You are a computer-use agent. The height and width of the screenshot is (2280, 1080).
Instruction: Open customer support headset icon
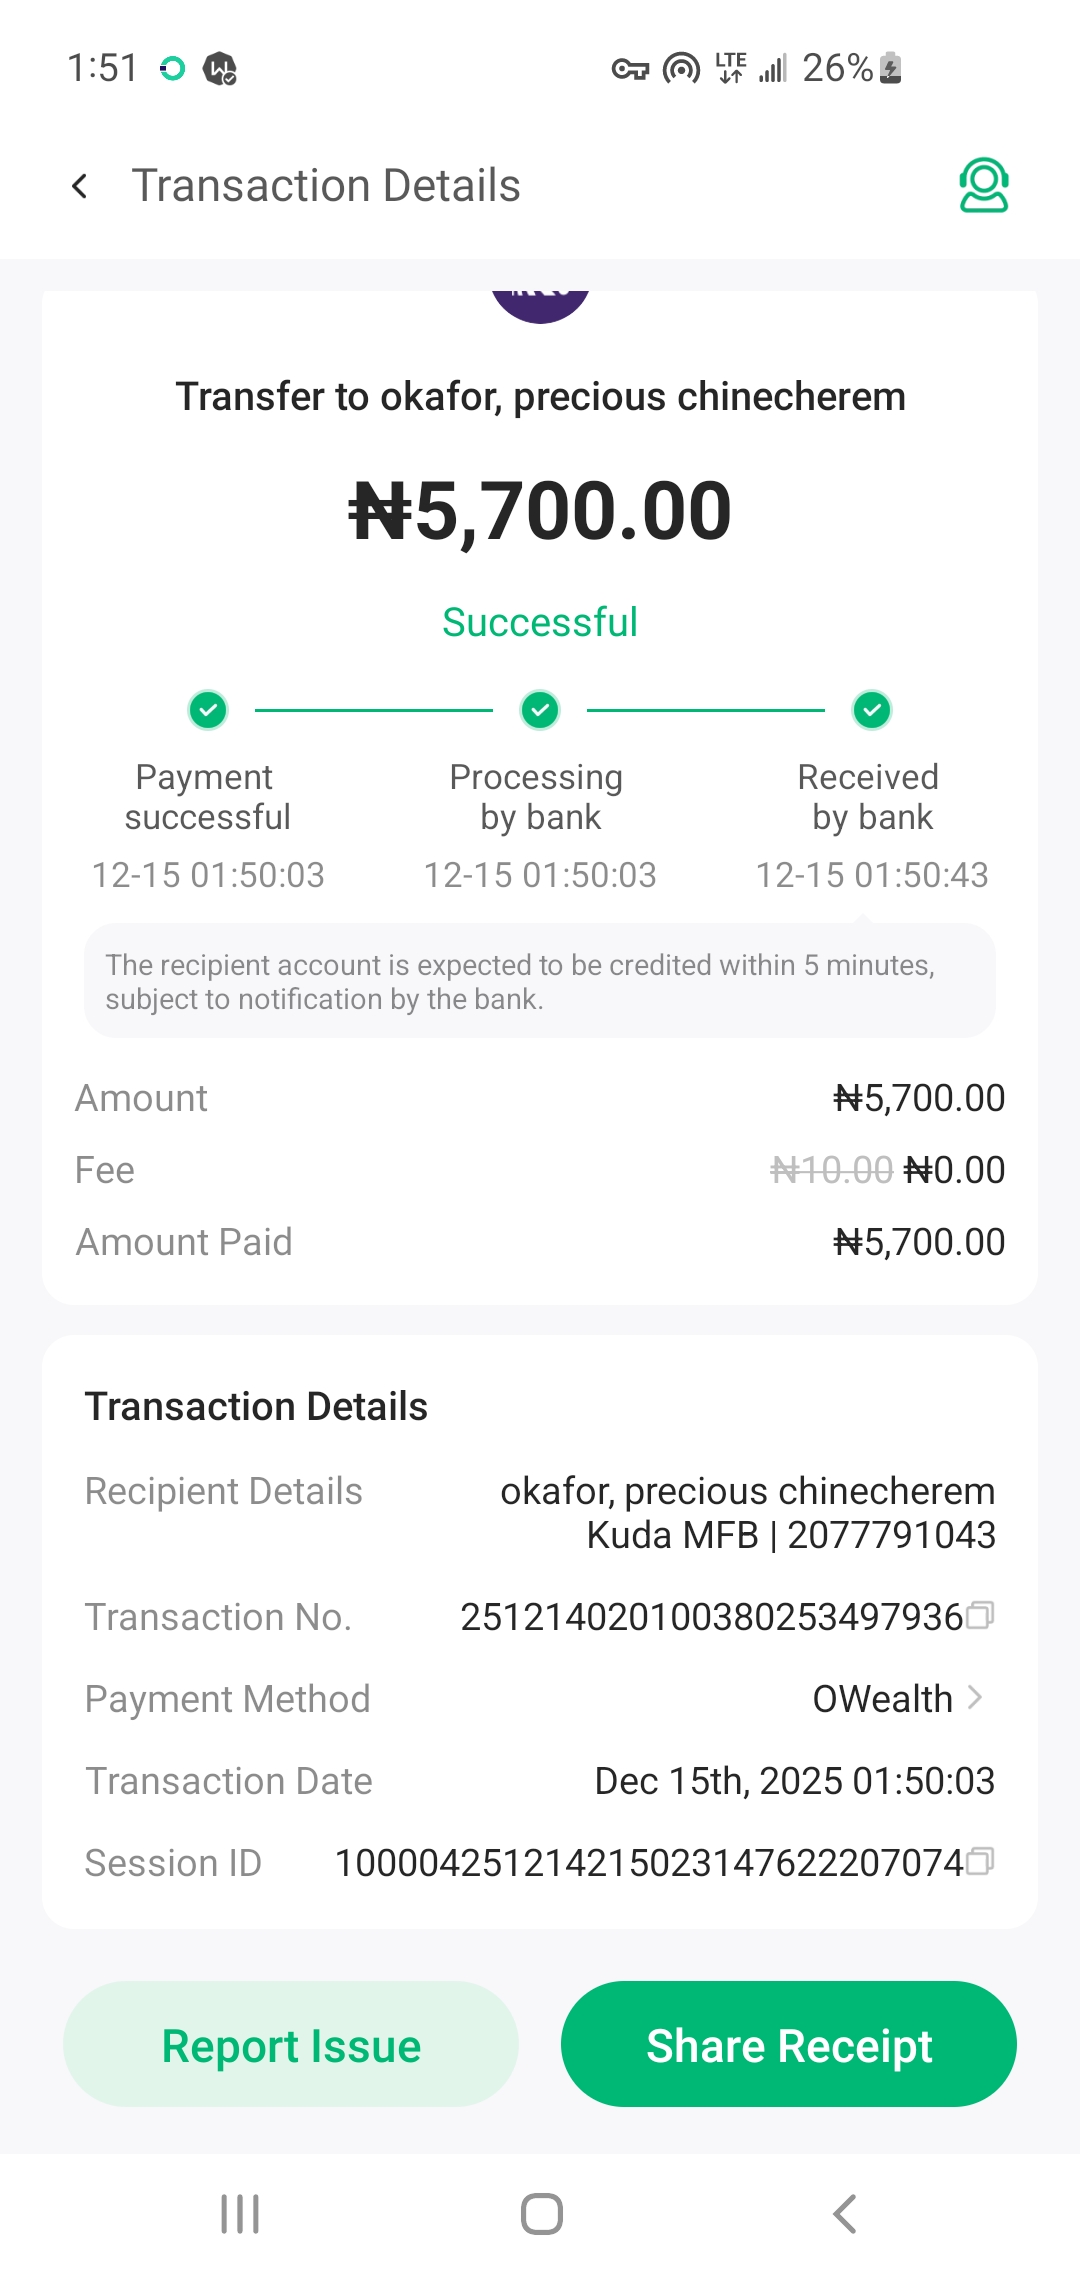point(983,186)
